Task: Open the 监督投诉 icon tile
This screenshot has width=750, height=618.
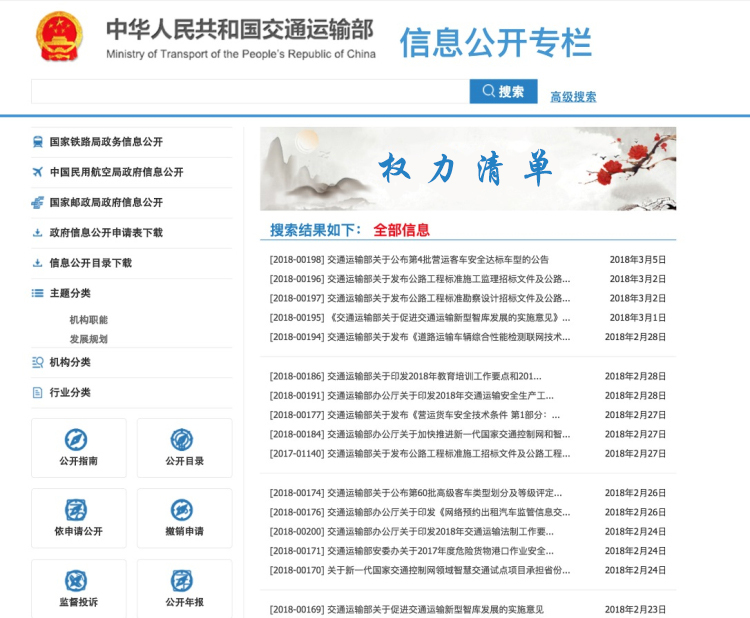Action: (x=79, y=589)
